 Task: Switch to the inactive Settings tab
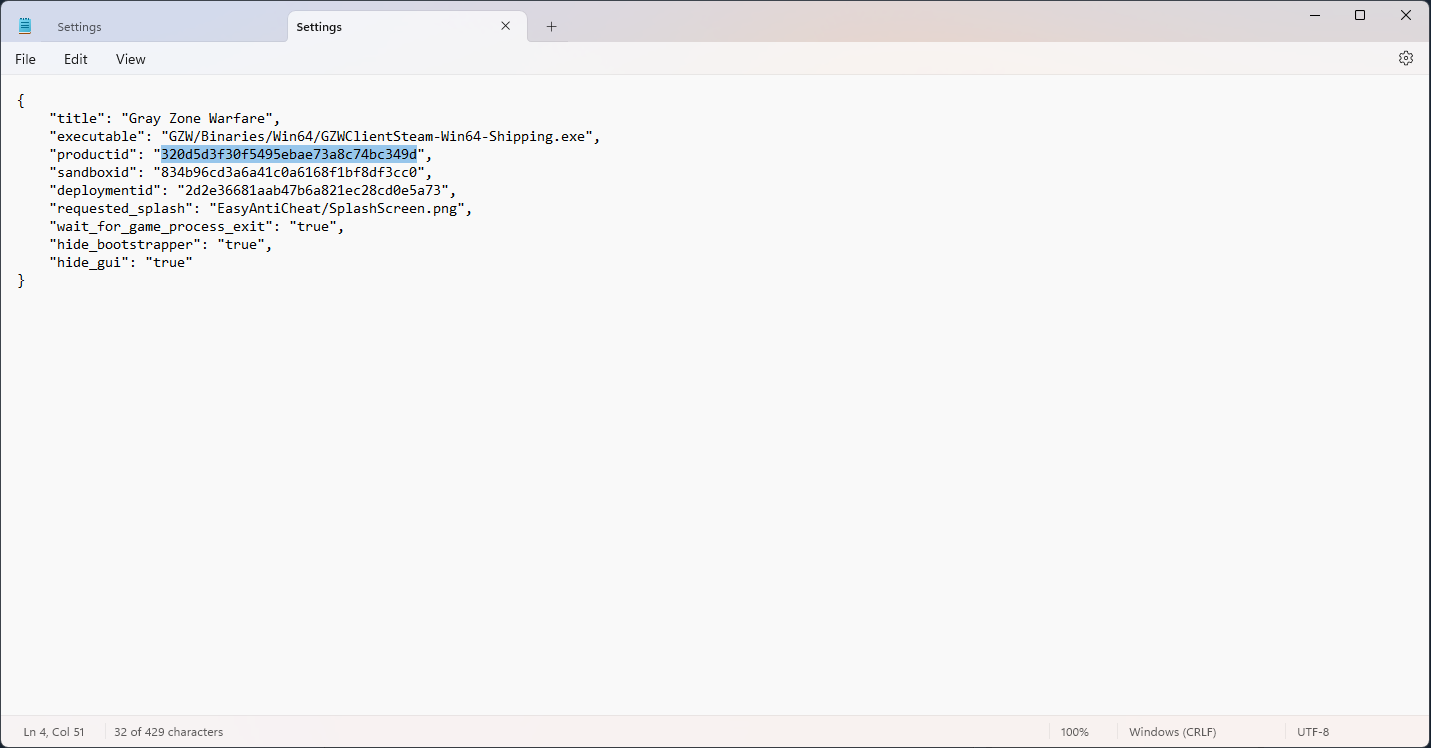tap(166, 27)
